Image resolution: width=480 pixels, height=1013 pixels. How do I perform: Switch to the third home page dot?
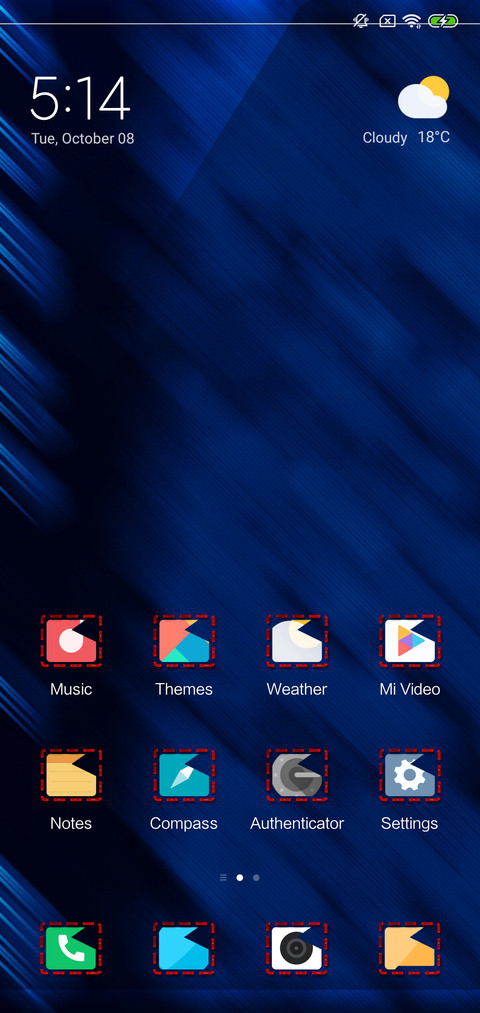coord(256,877)
